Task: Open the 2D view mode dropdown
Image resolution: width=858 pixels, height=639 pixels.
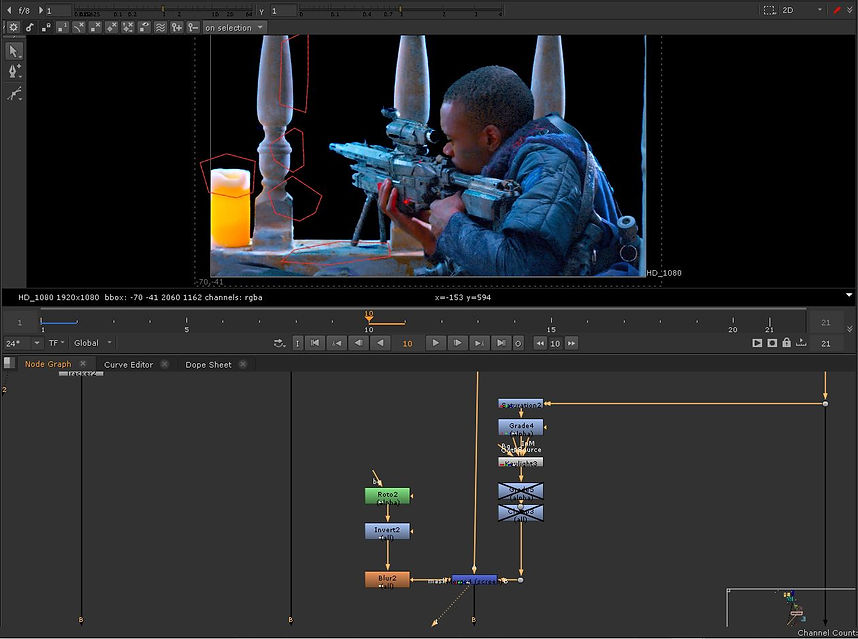Action: 802,10
